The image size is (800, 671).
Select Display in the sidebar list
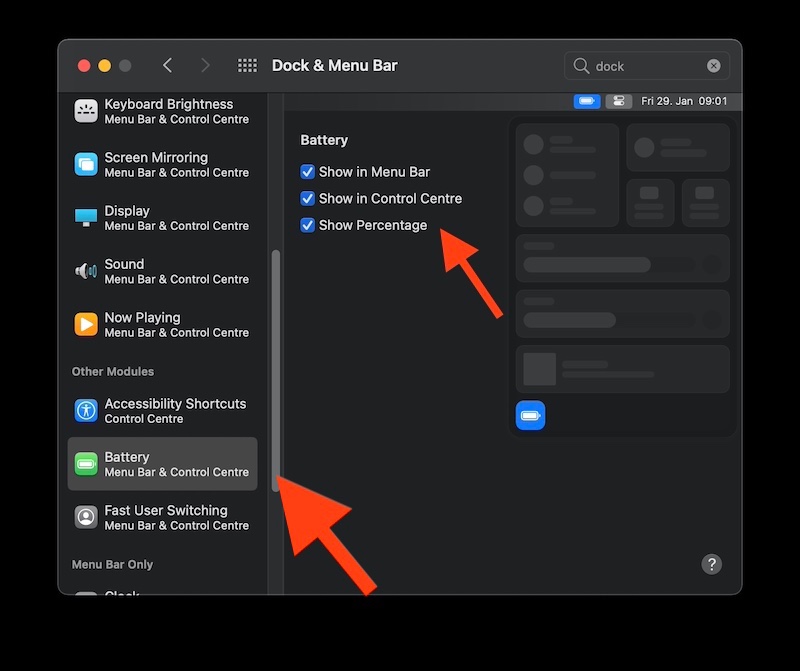point(162,218)
